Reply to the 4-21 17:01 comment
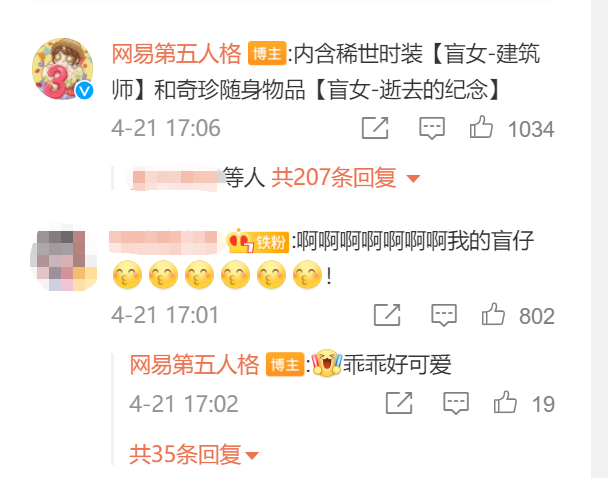608x478 pixels. pos(444,315)
